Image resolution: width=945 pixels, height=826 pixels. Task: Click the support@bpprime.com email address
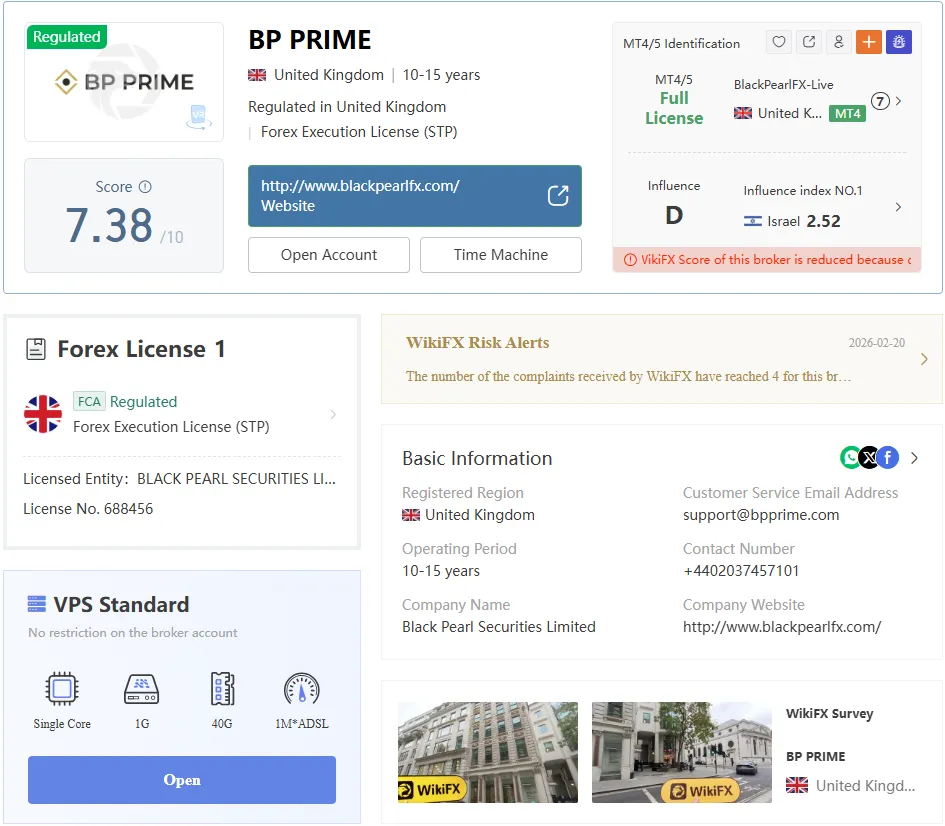pos(761,515)
